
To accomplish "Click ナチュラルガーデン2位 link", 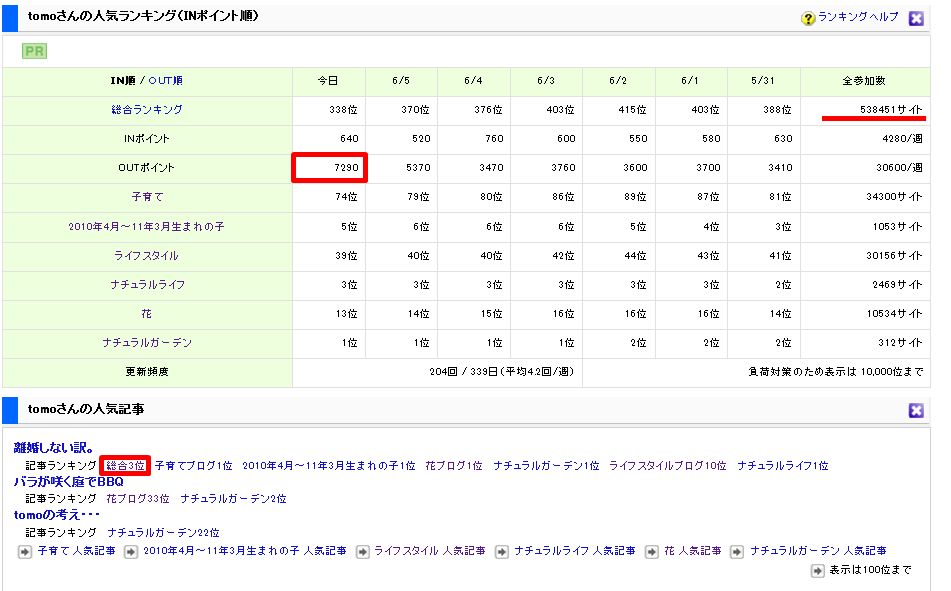I will (x=233, y=499).
